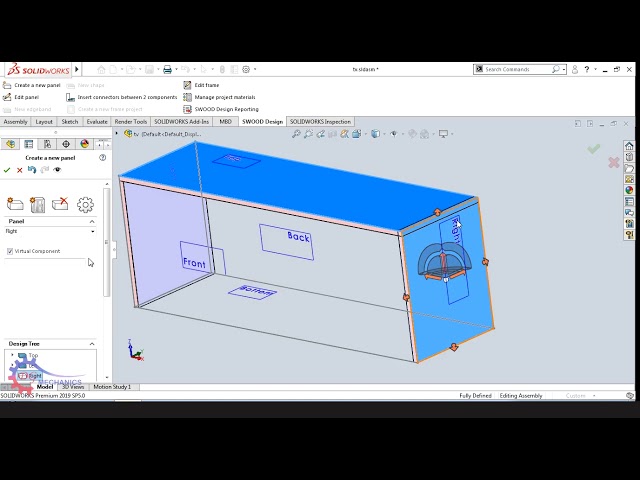Insert connectors between 2 components
The image size is (640, 480).
tap(122, 97)
